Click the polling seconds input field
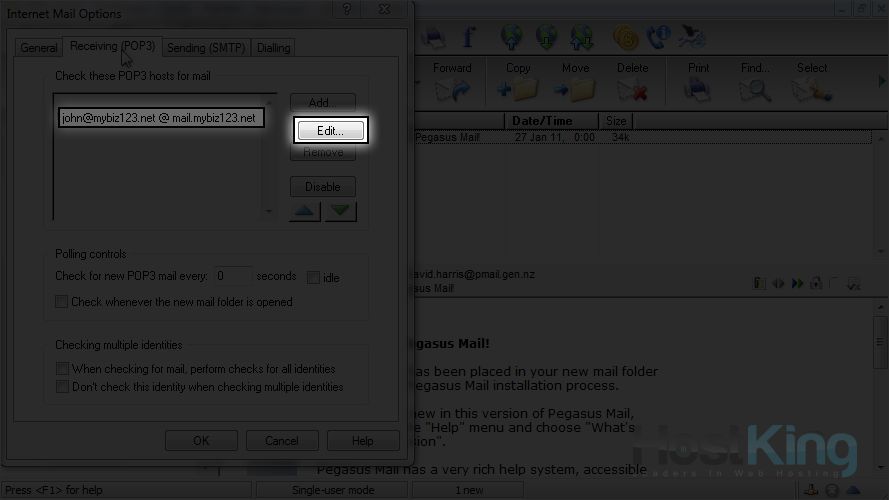The image size is (889, 500). [x=233, y=276]
